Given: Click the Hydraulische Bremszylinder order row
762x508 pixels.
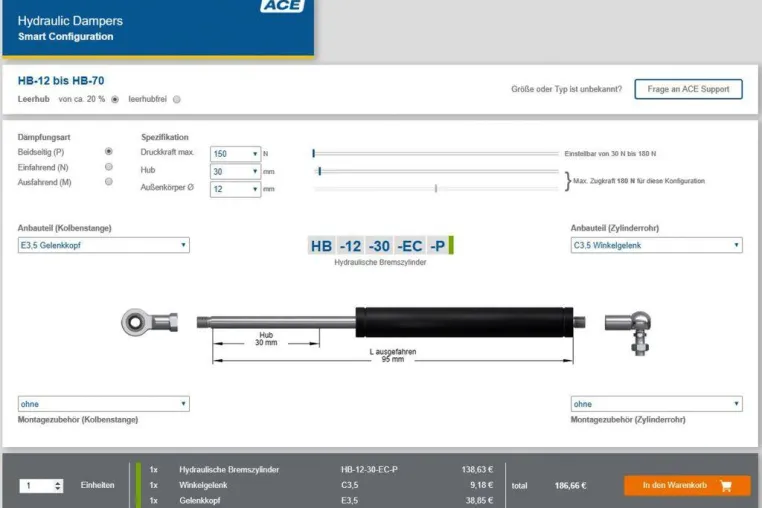Looking at the screenshot, I should pos(322,470).
